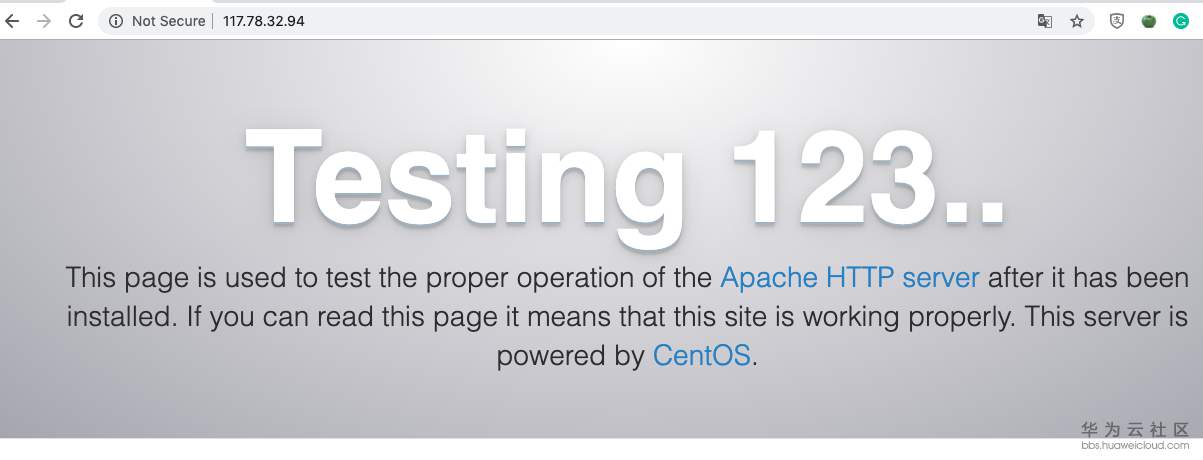
Task: Click the forward navigation arrow
Action: point(44,21)
